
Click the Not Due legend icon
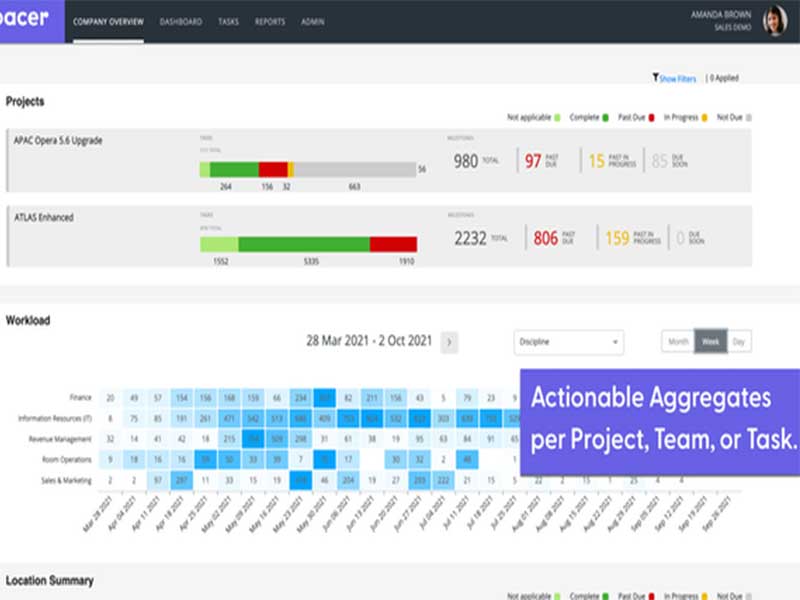748,116
